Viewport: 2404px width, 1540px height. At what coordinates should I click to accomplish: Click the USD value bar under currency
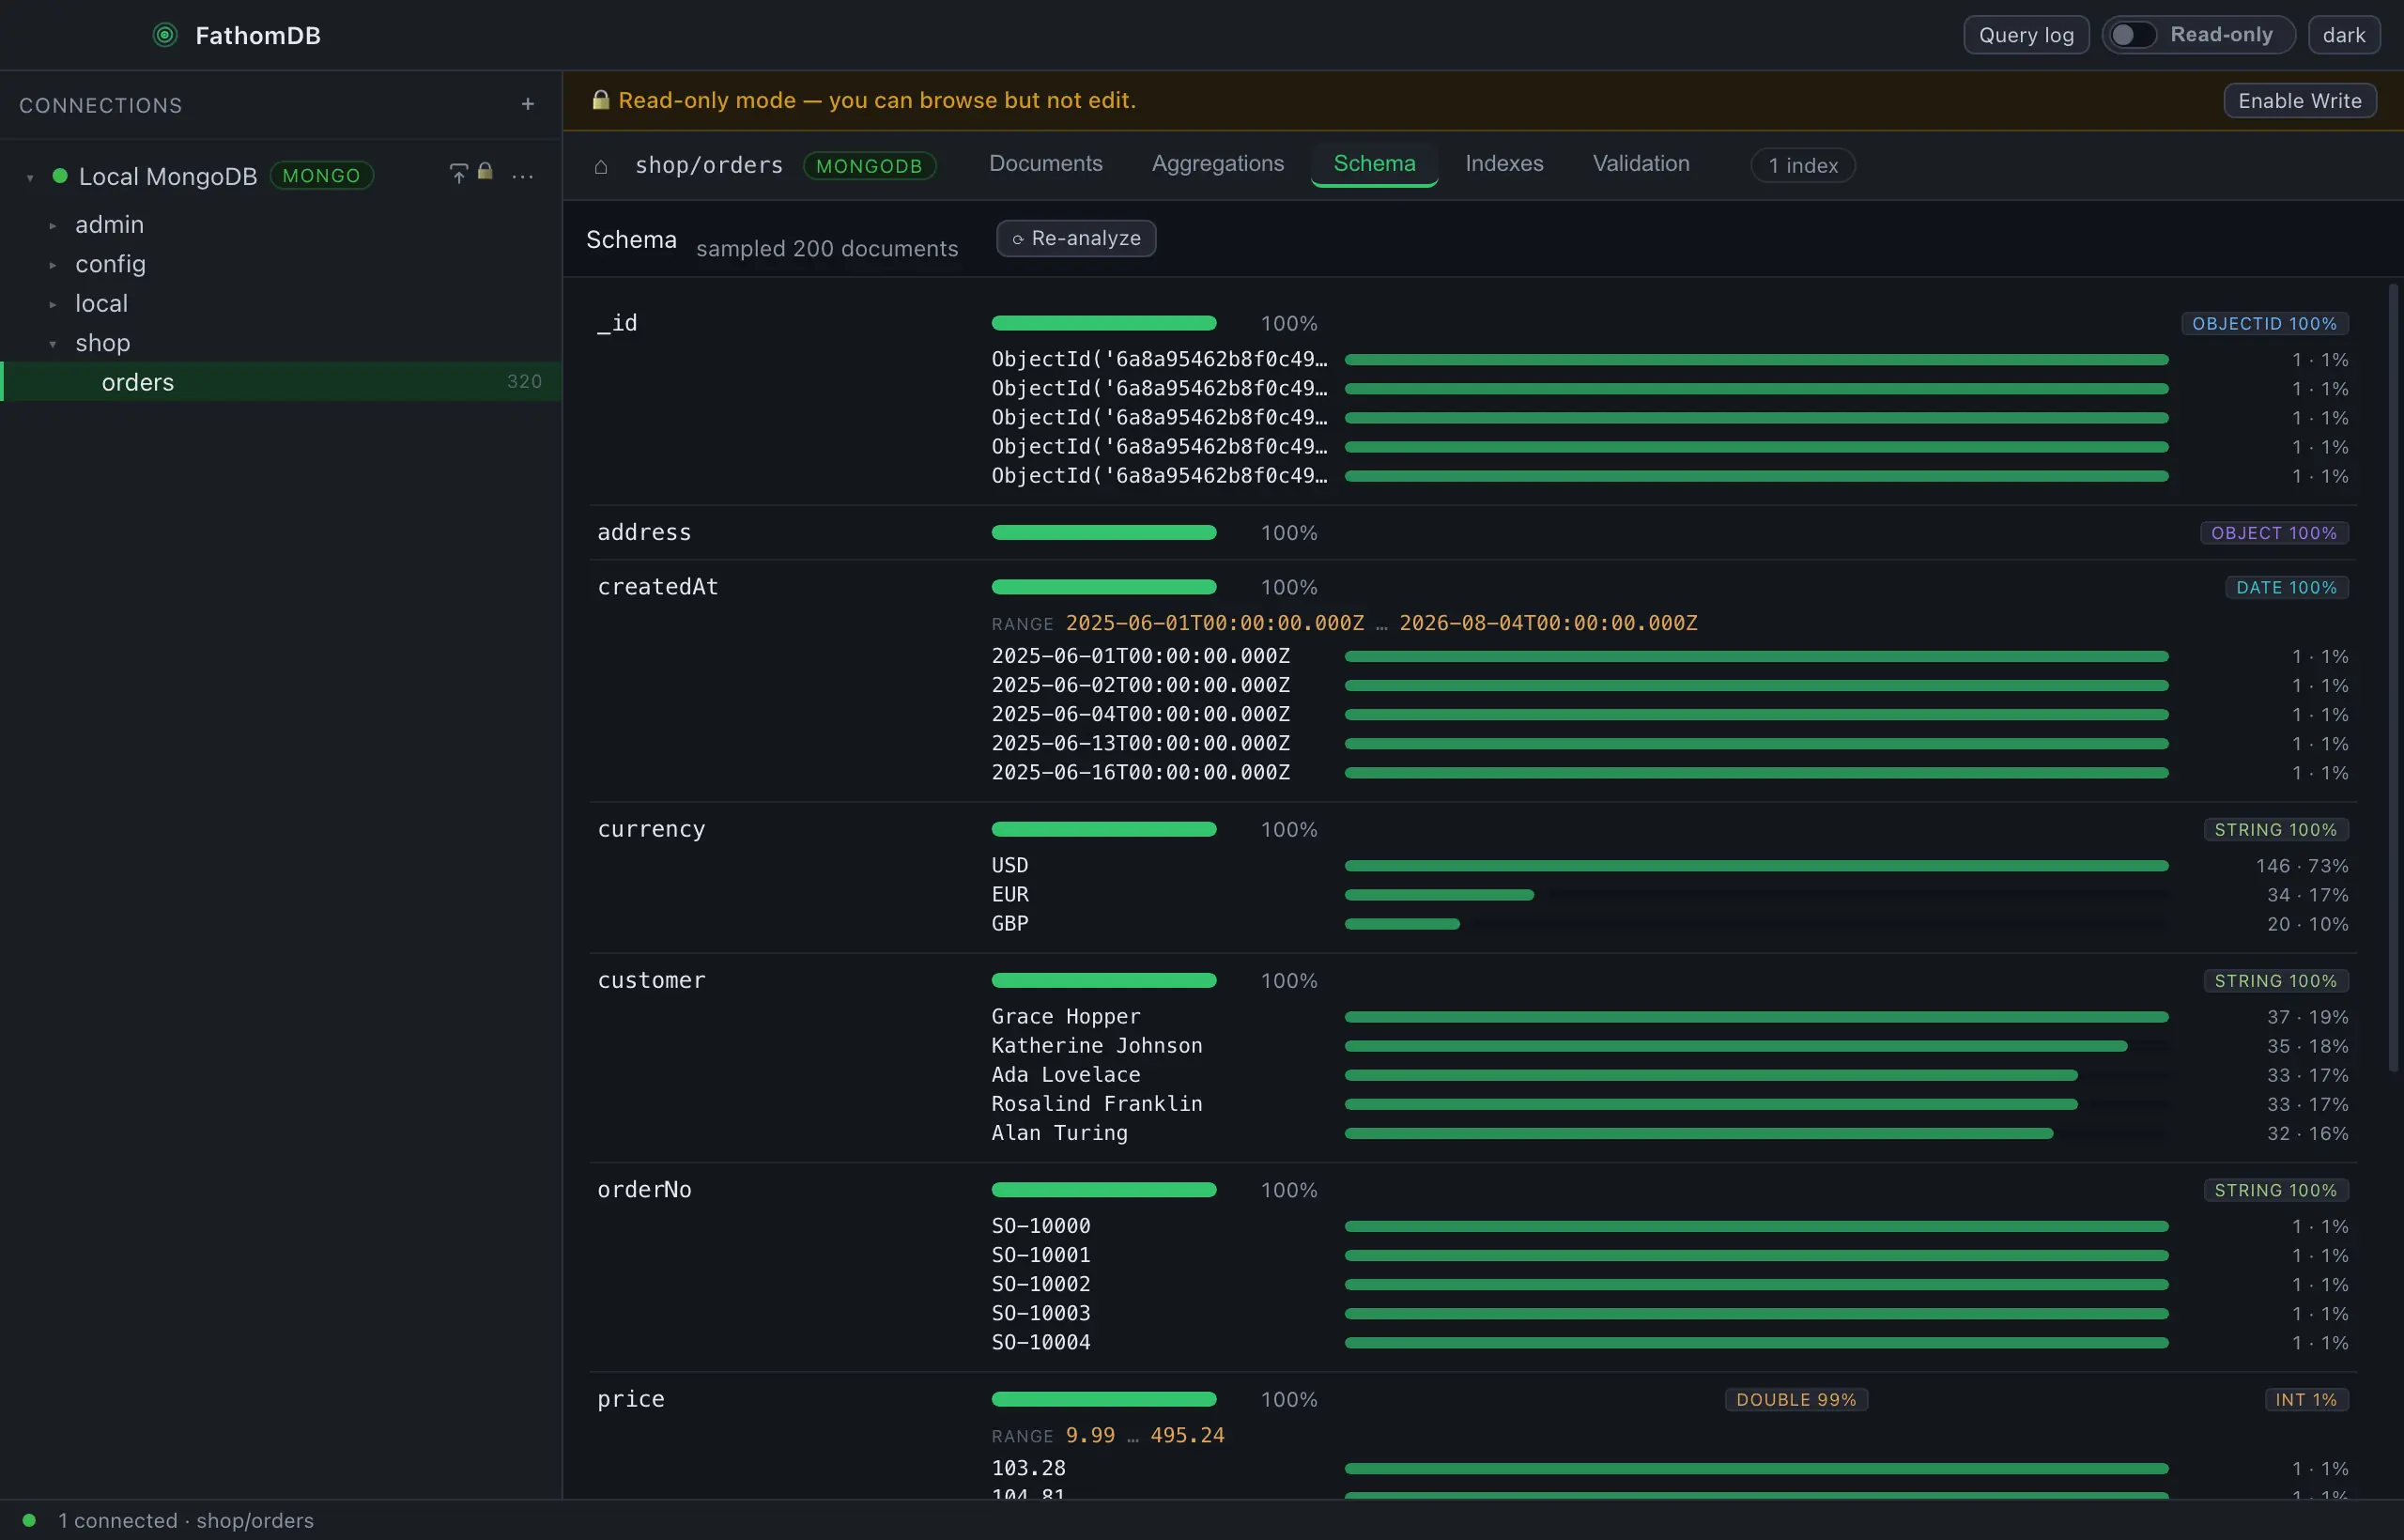pyautogui.click(x=1756, y=865)
